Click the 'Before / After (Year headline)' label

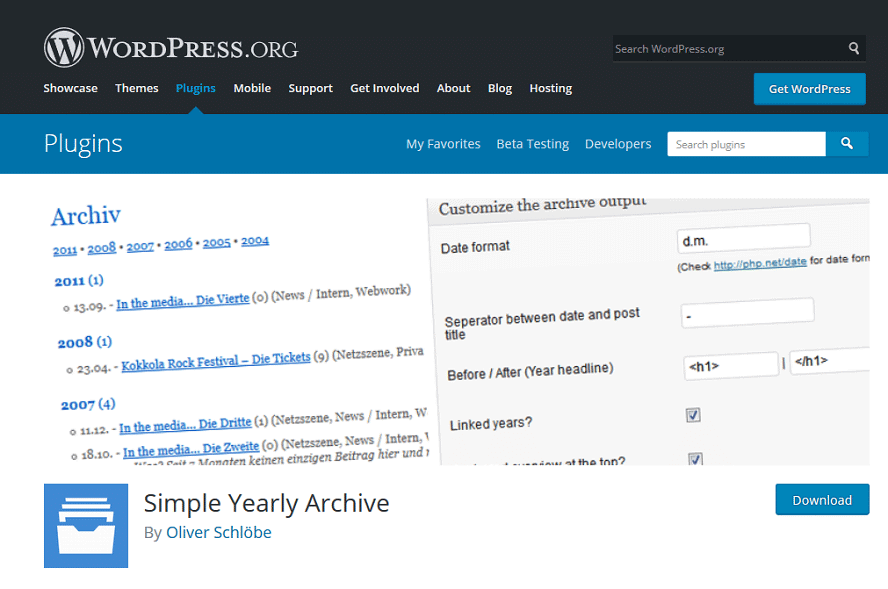530,371
